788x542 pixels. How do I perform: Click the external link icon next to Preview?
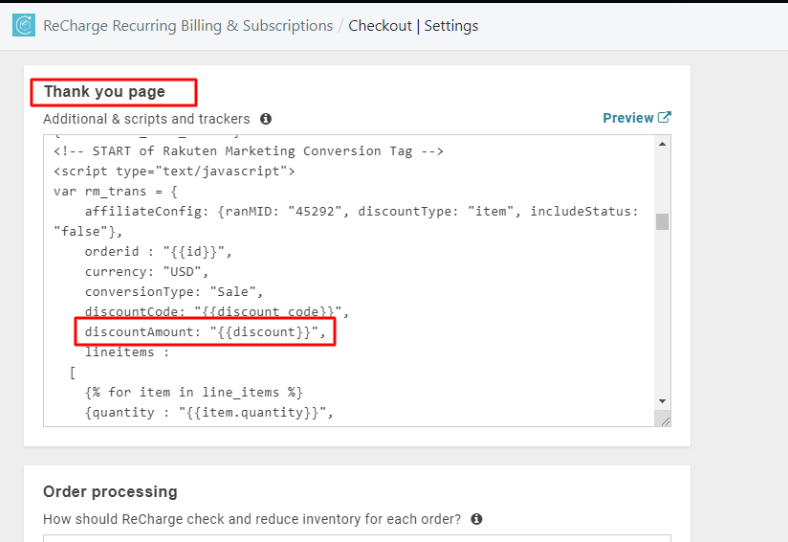click(664, 118)
